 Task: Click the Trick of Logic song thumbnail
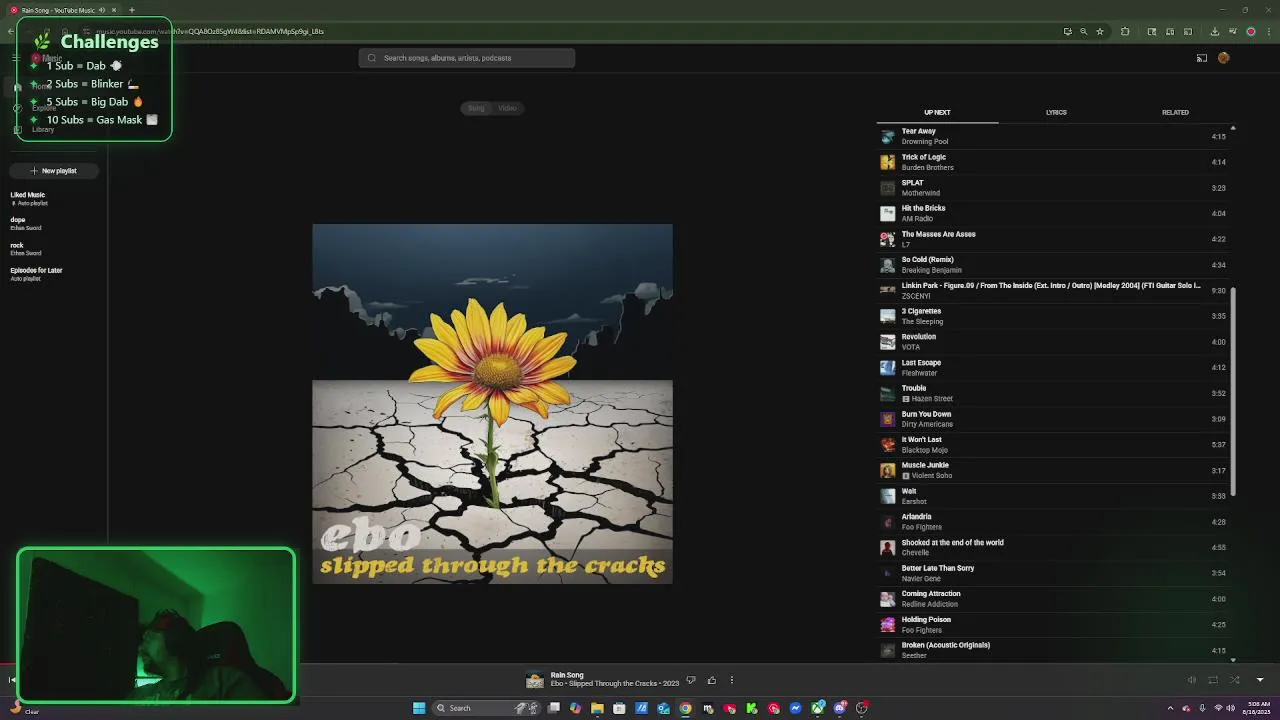887,162
